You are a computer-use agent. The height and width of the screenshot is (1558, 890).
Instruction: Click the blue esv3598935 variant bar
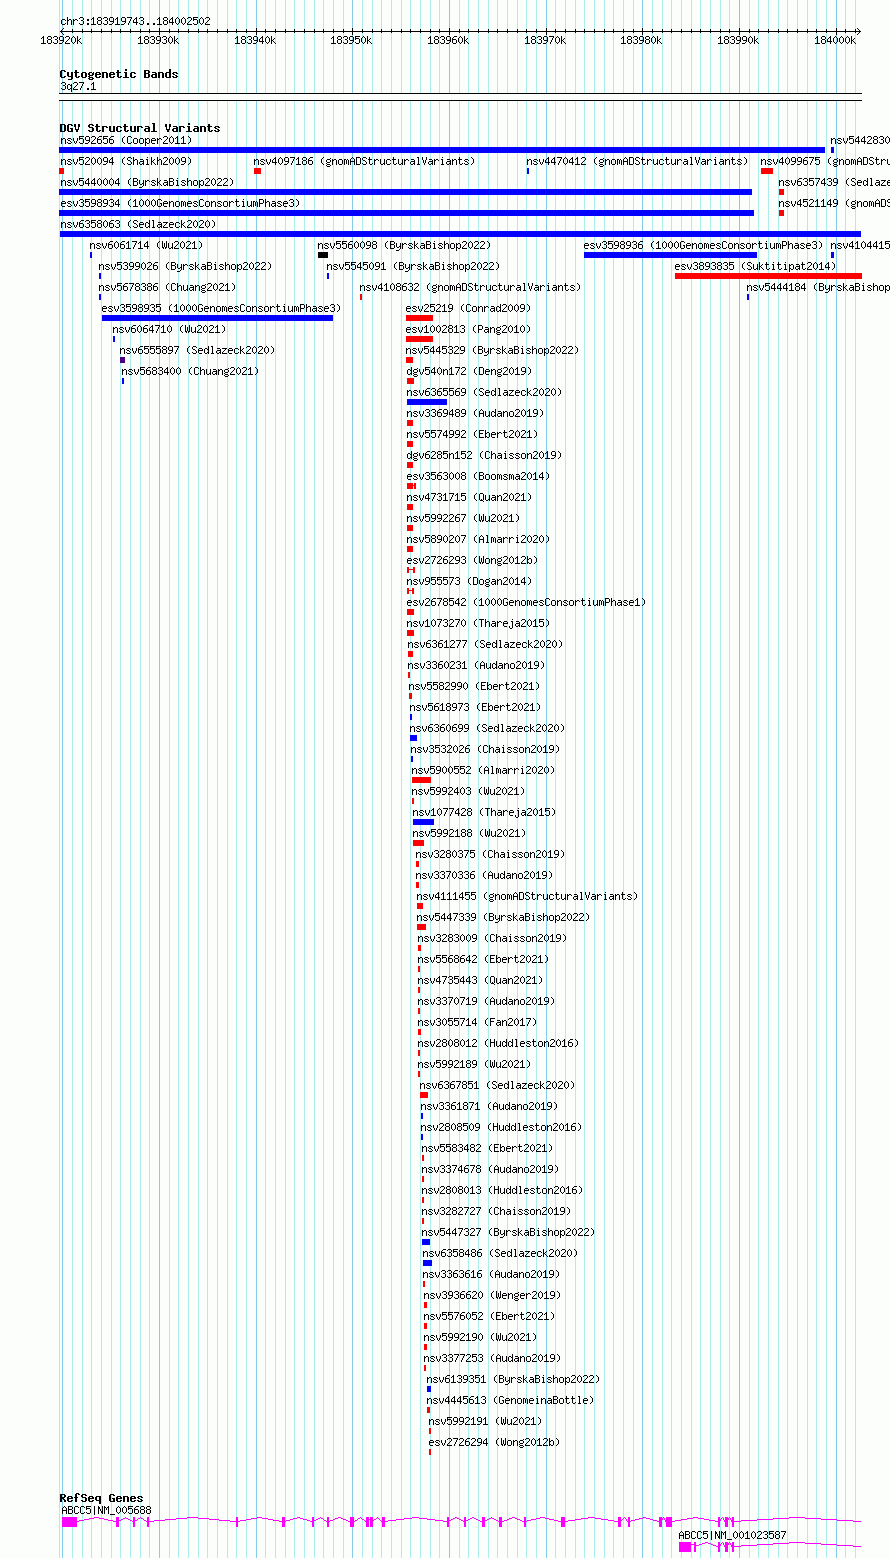click(x=217, y=318)
